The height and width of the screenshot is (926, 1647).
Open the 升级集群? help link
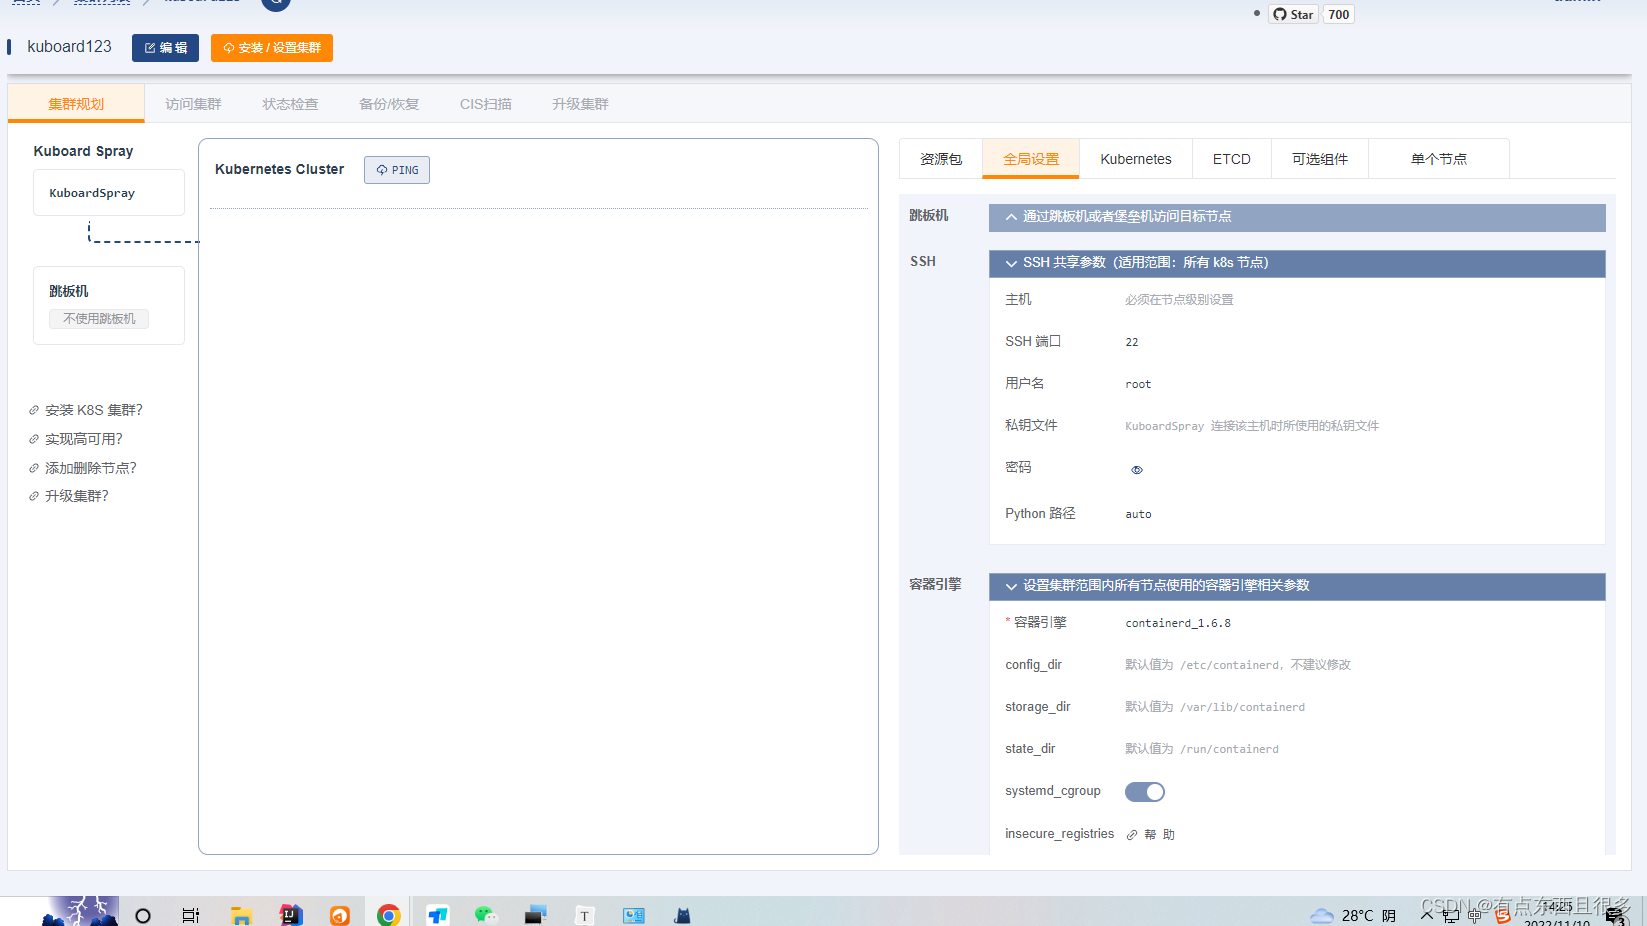click(77, 496)
